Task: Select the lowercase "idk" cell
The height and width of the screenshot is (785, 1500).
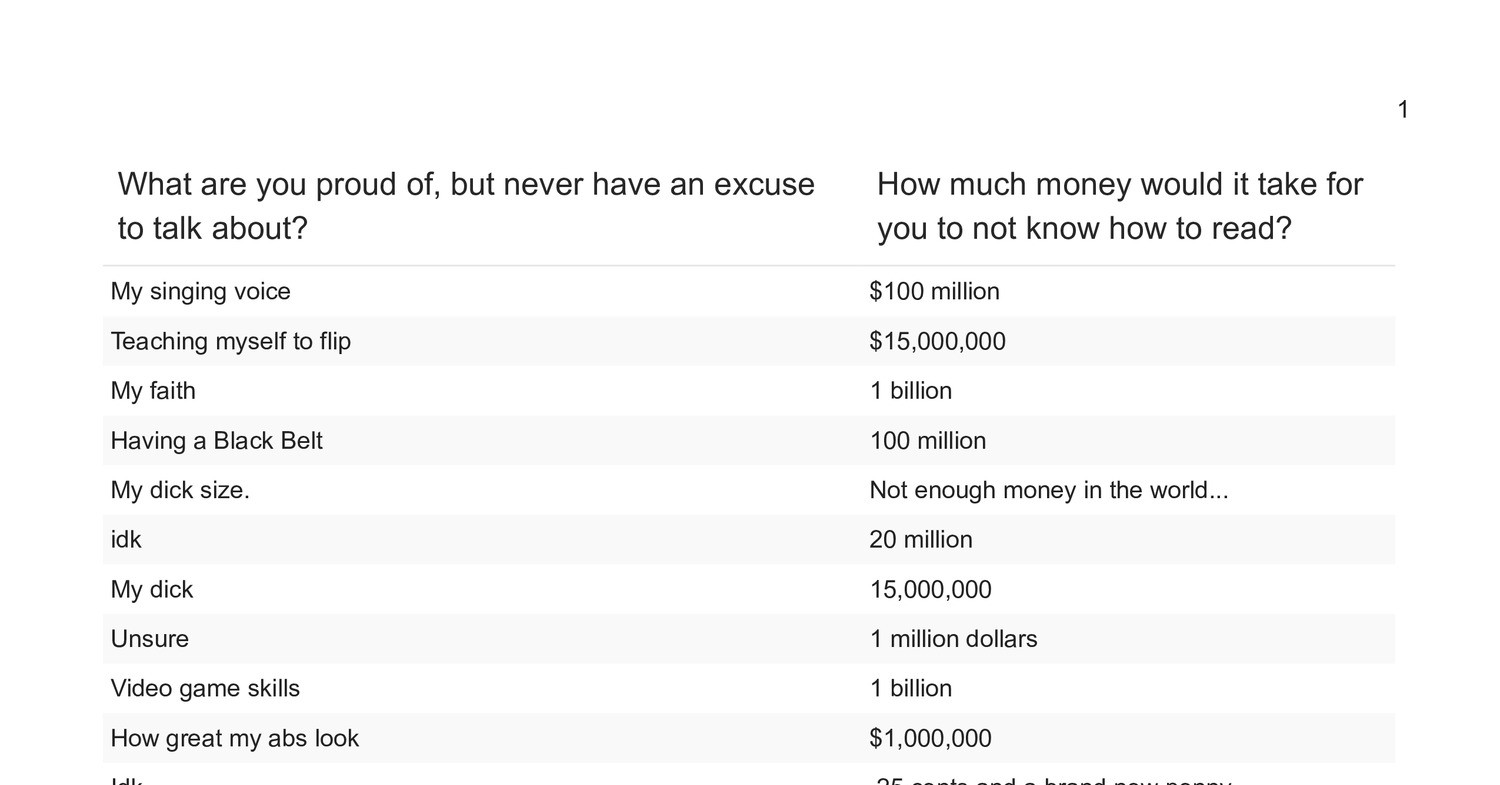Action: [126, 540]
